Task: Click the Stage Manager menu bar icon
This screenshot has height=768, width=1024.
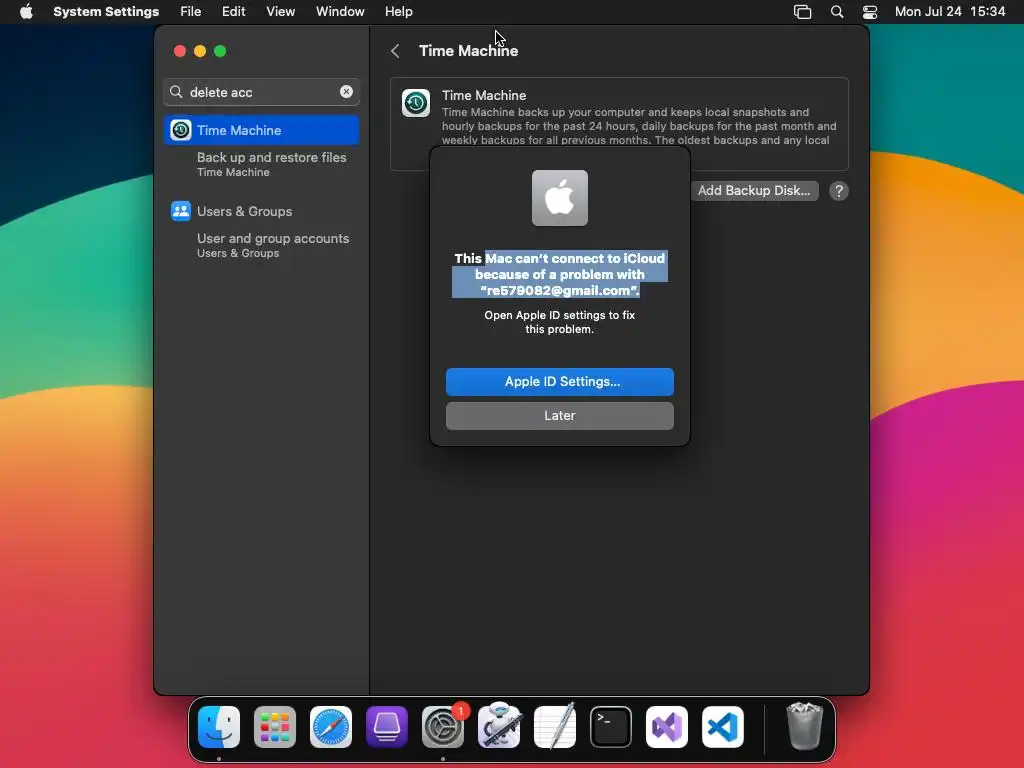Action: (x=802, y=12)
